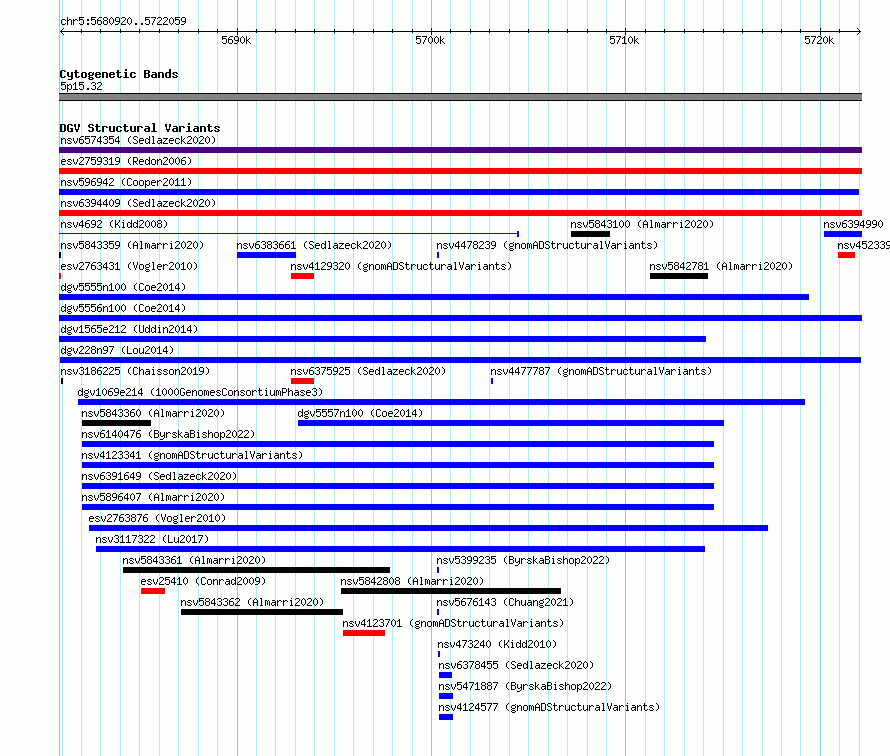Click the 5690k ruler position
Viewport: 890px width, 756px height.
(x=236, y=40)
